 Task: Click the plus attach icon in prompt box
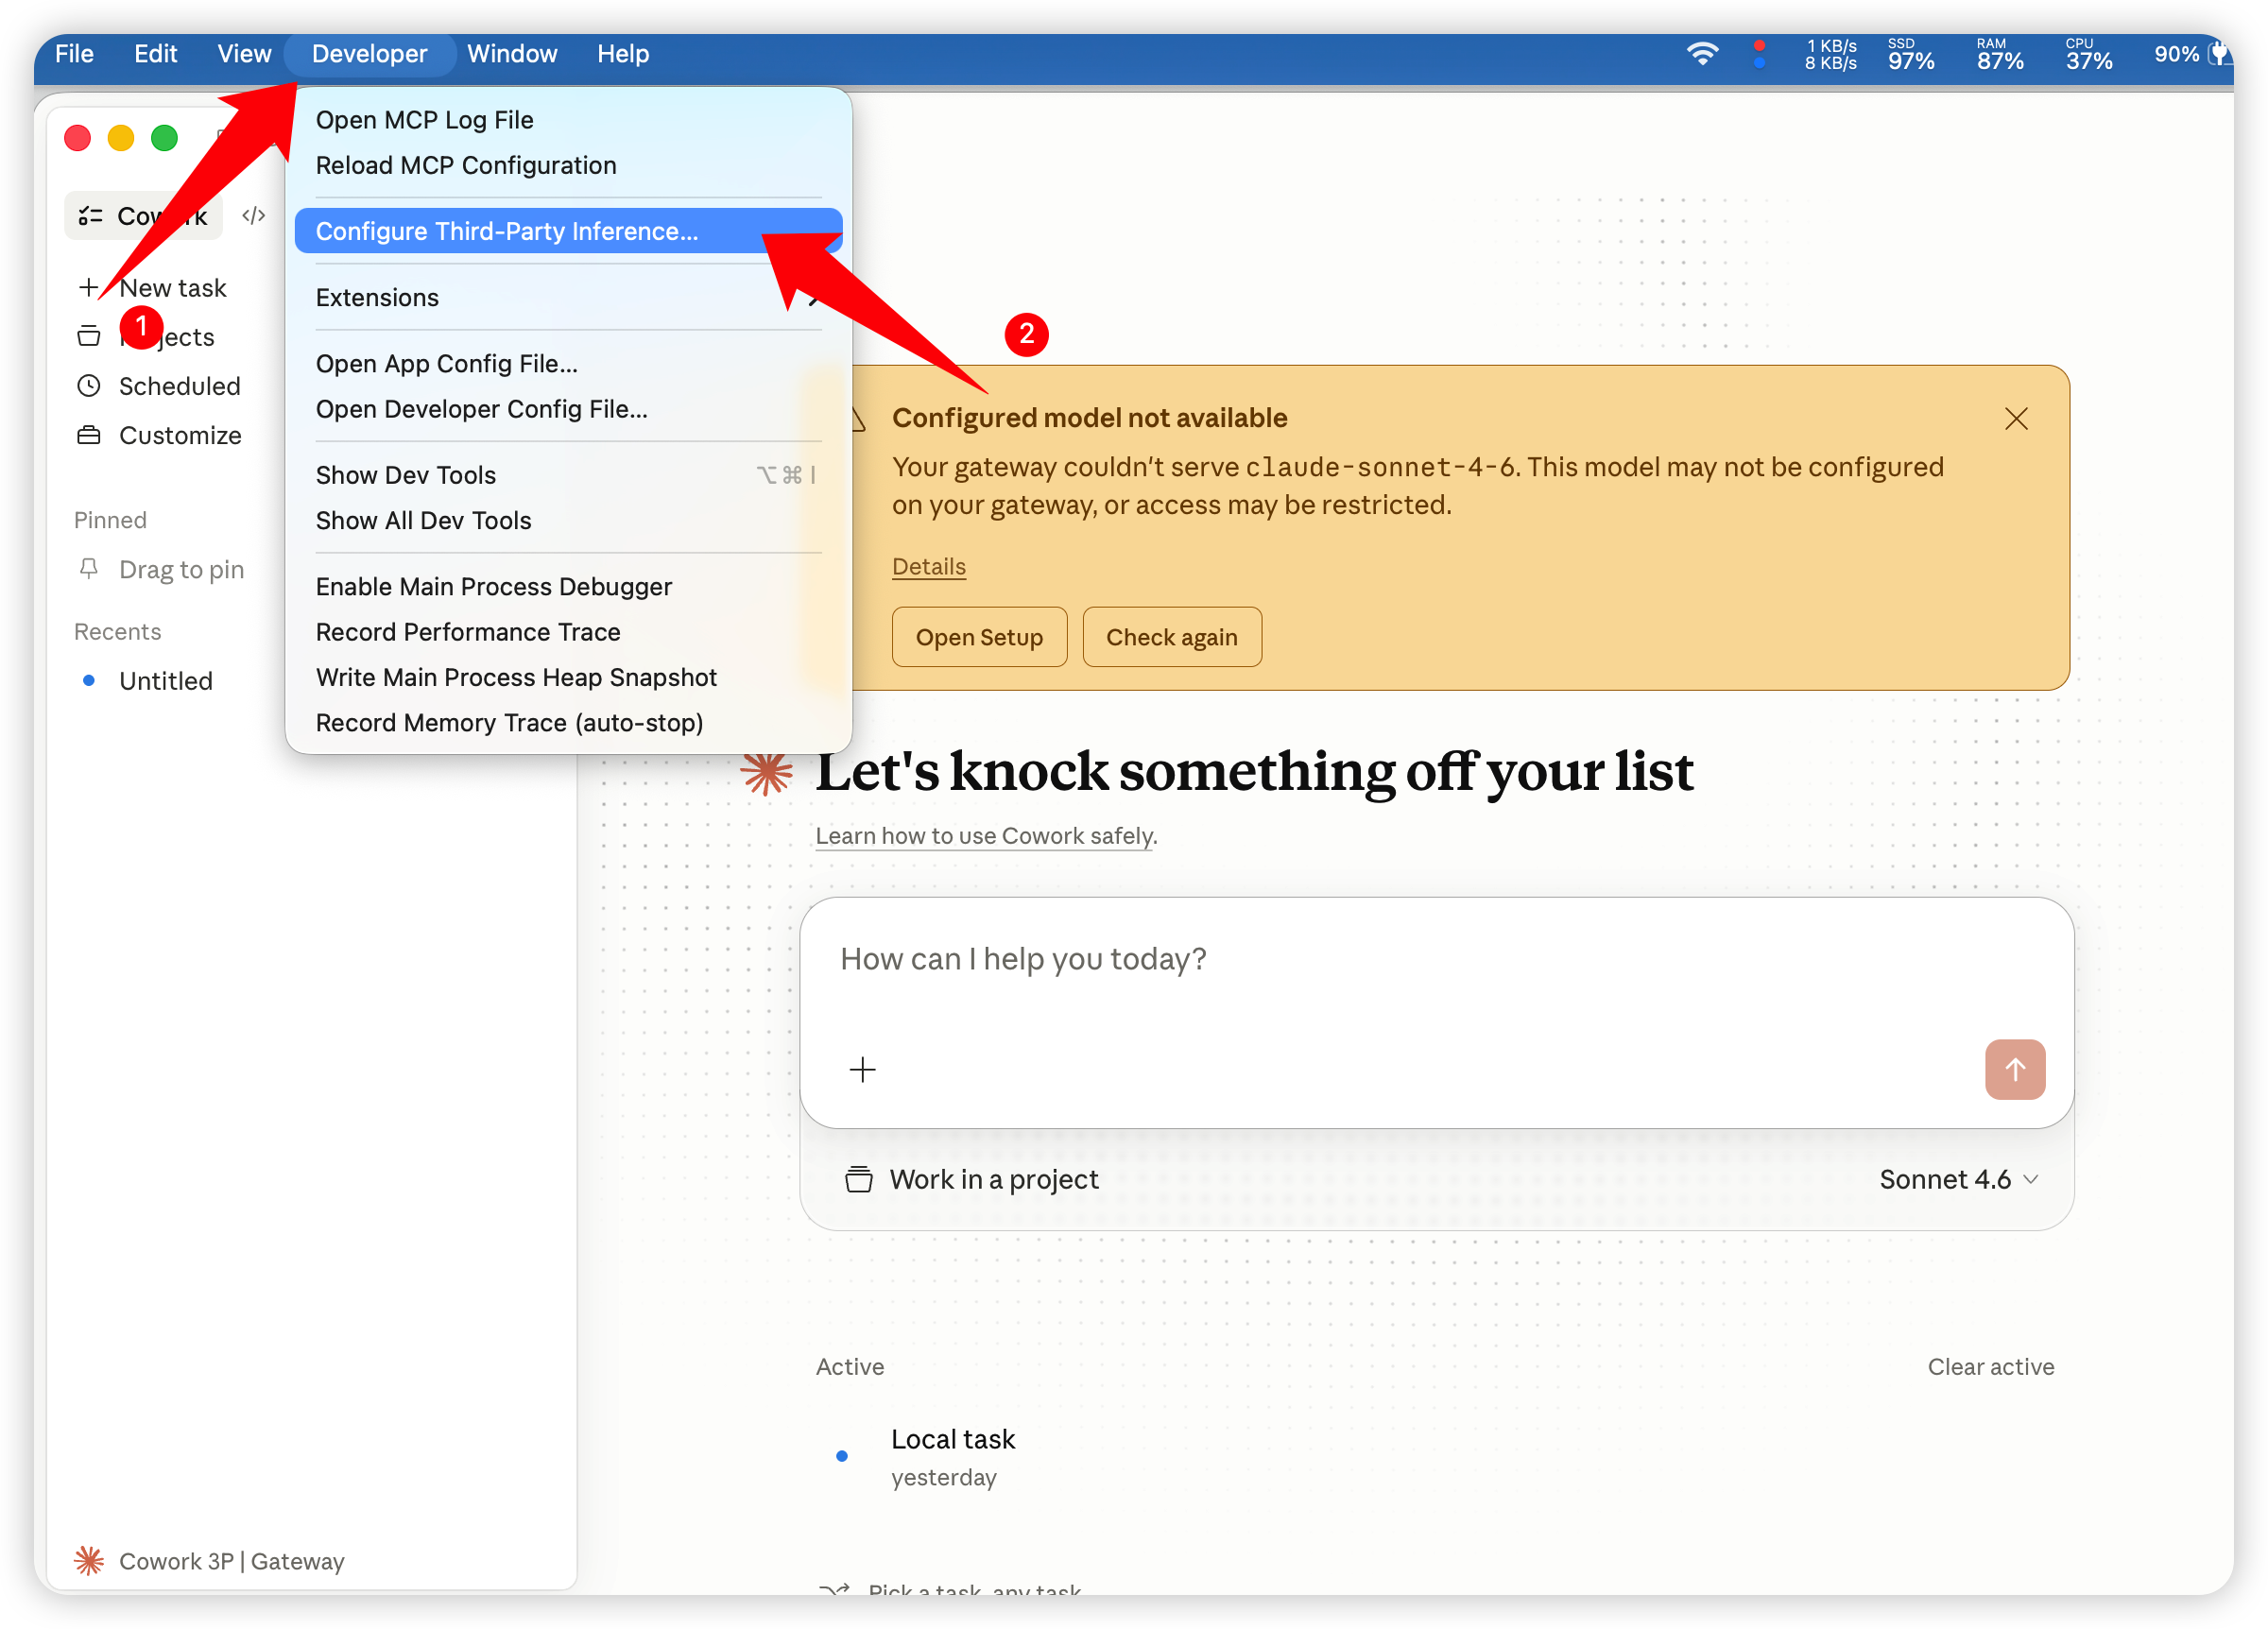(862, 1070)
